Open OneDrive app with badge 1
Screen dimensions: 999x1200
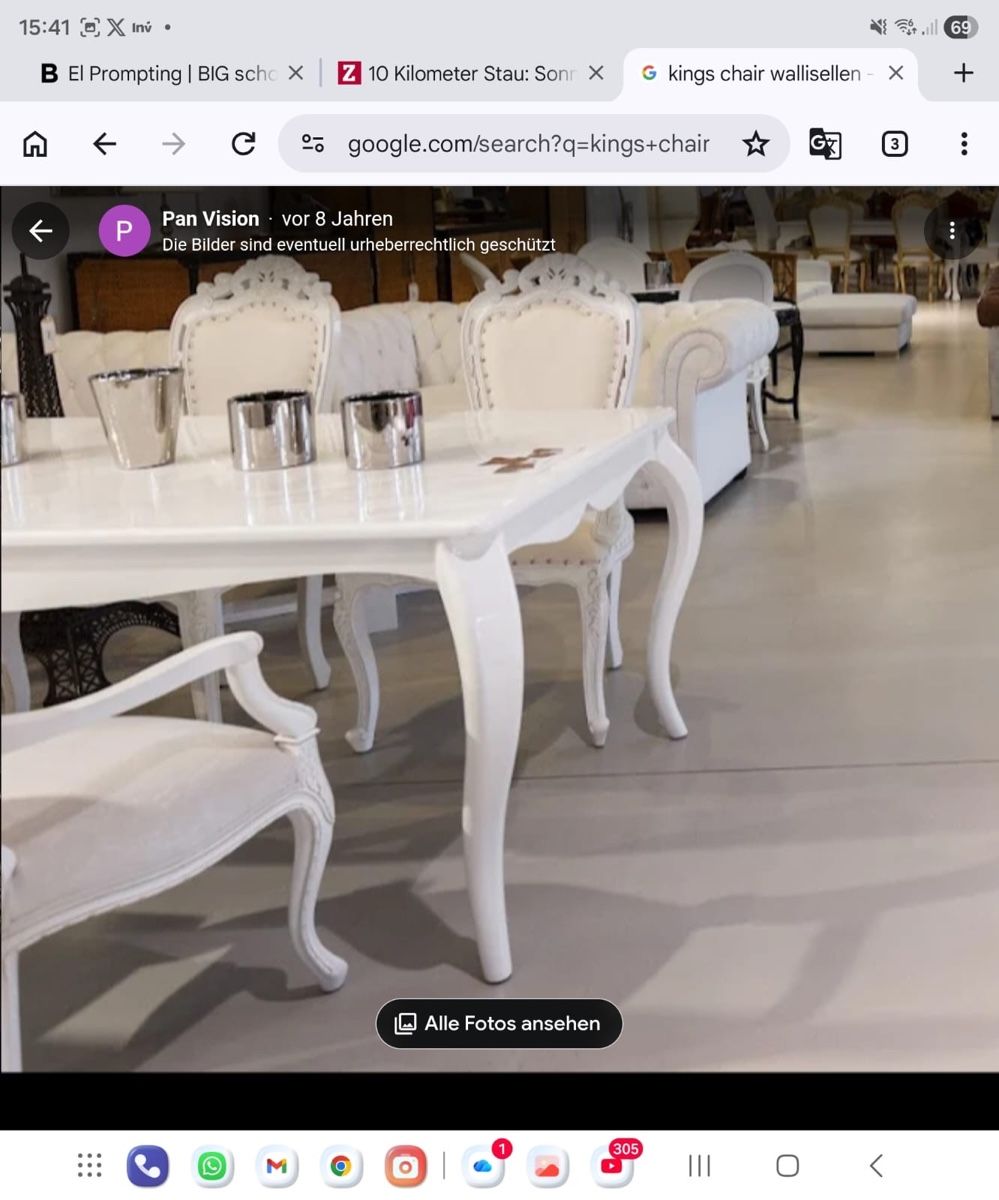483,1166
